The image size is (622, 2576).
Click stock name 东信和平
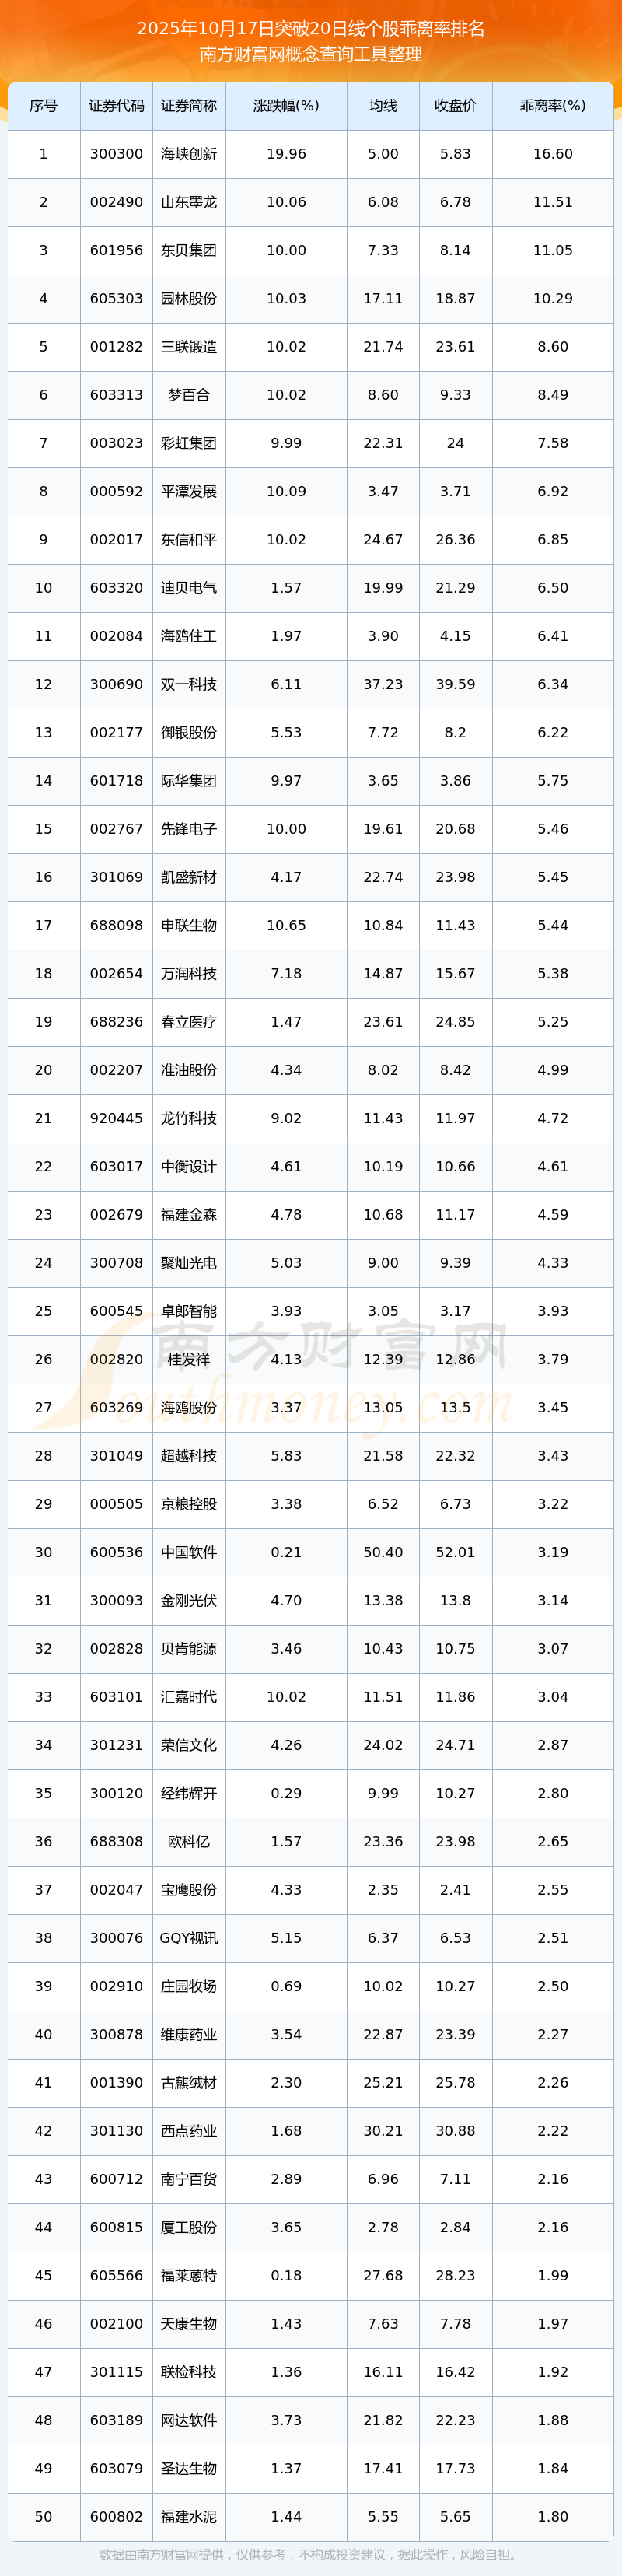[189, 539]
